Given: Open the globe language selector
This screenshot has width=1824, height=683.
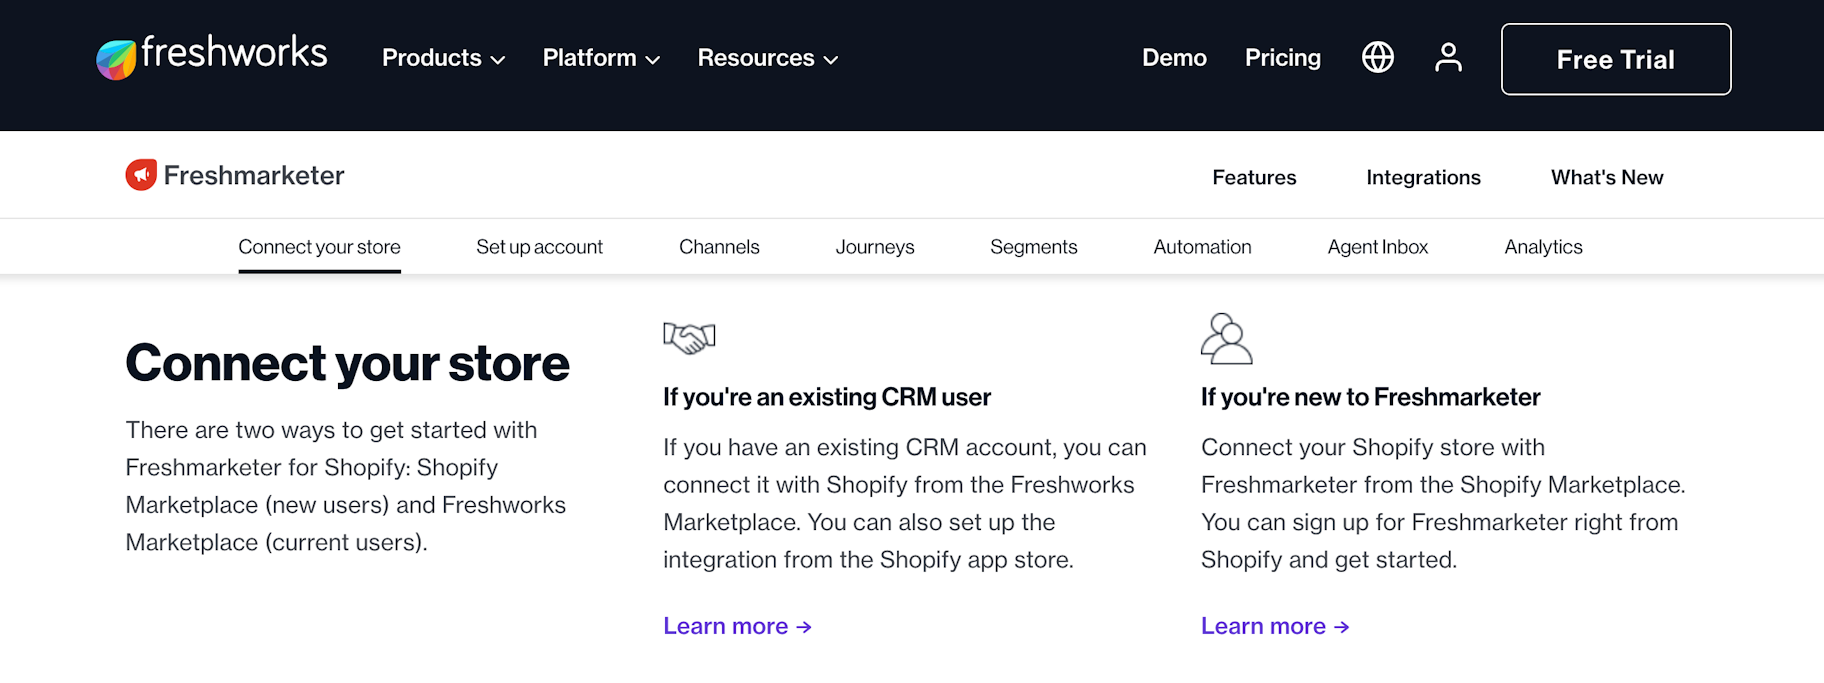Looking at the screenshot, I should (x=1377, y=58).
